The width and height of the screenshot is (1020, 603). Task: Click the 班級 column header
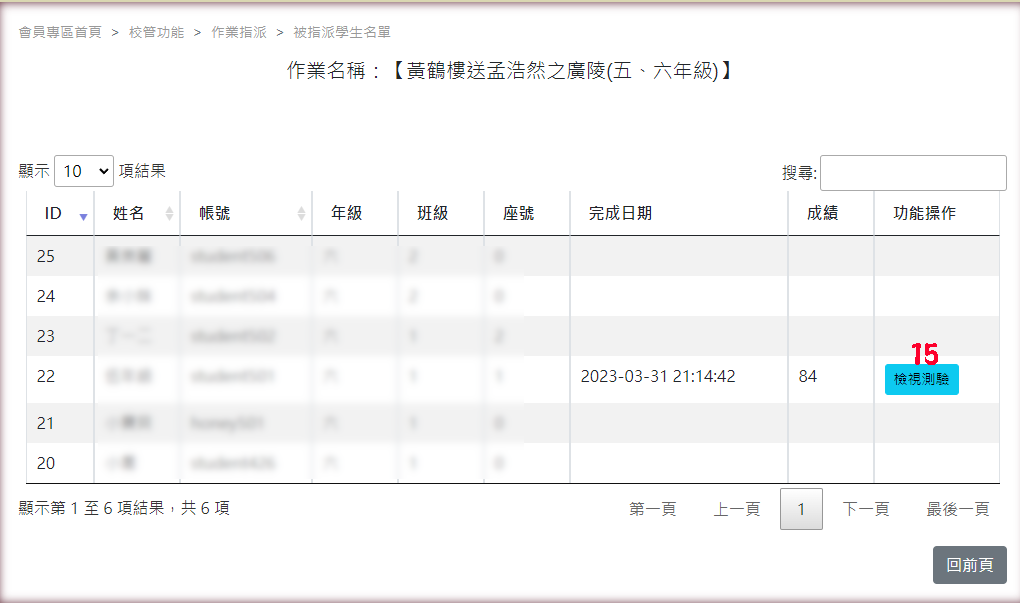(441, 213)
